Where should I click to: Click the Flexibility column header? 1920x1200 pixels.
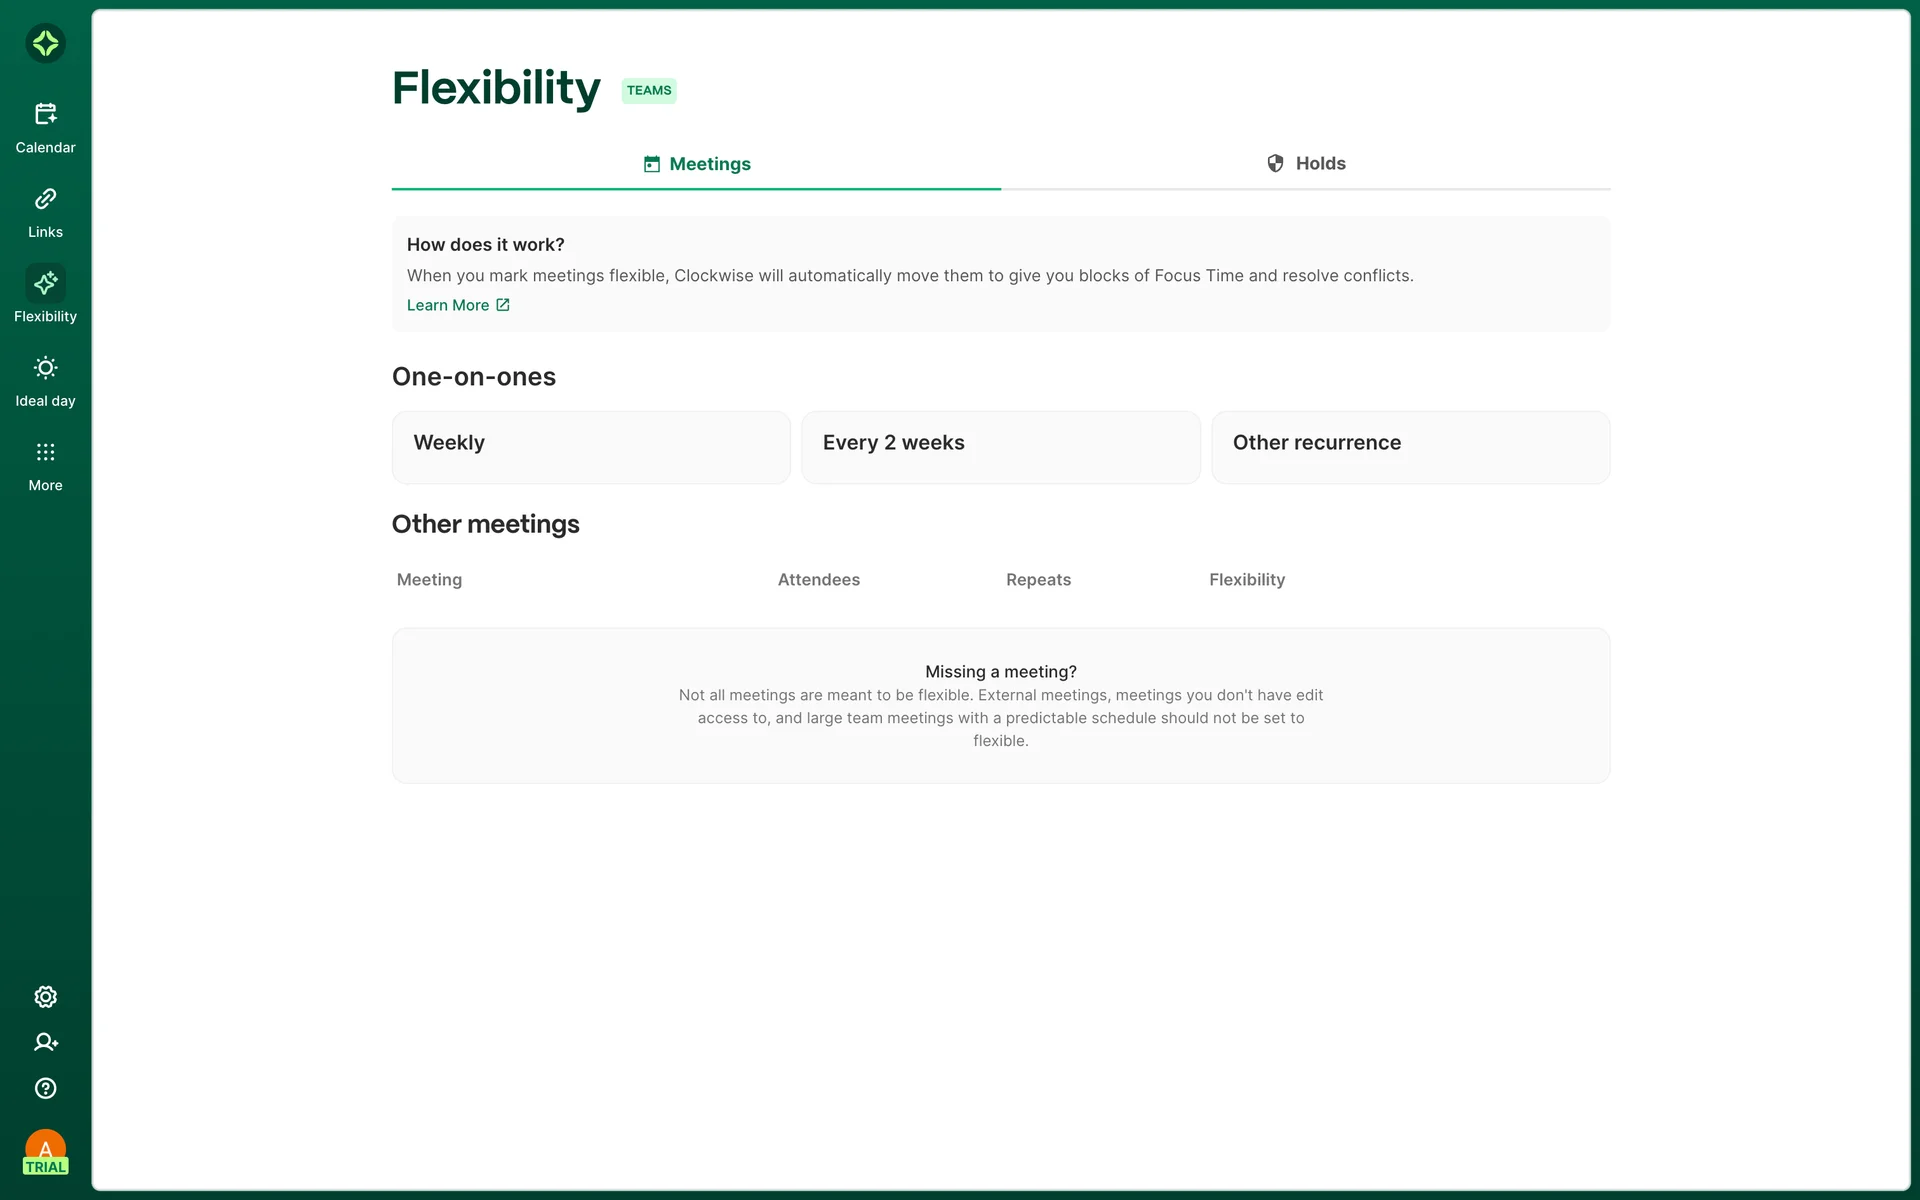[1246, 580]
